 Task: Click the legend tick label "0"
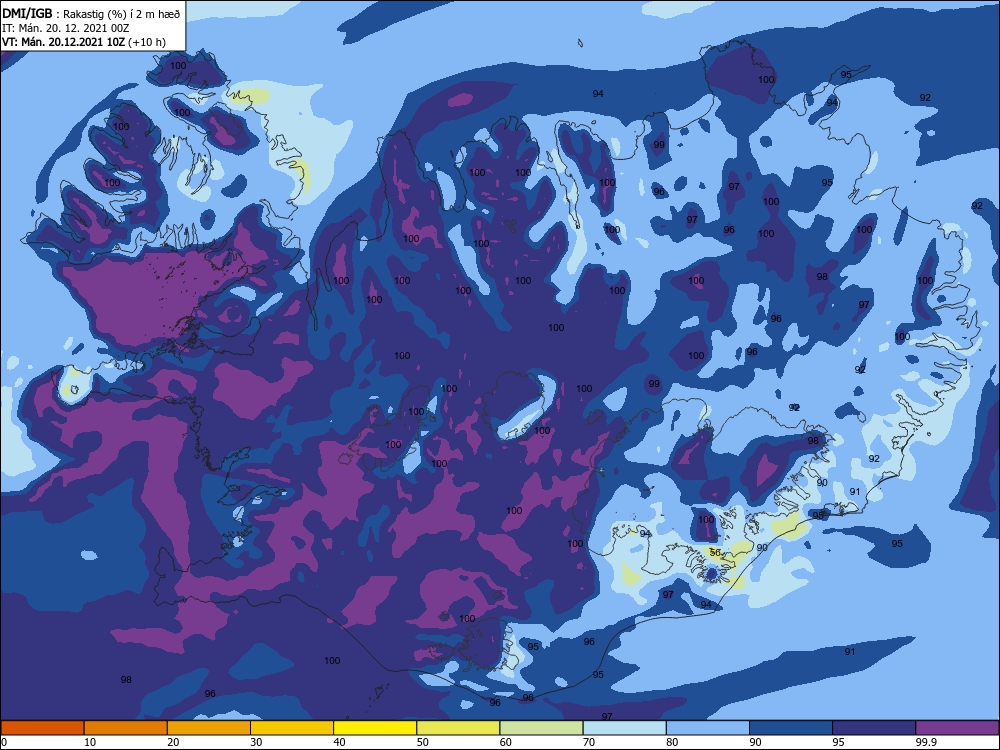pyautogui.click(x=4, y=742)
